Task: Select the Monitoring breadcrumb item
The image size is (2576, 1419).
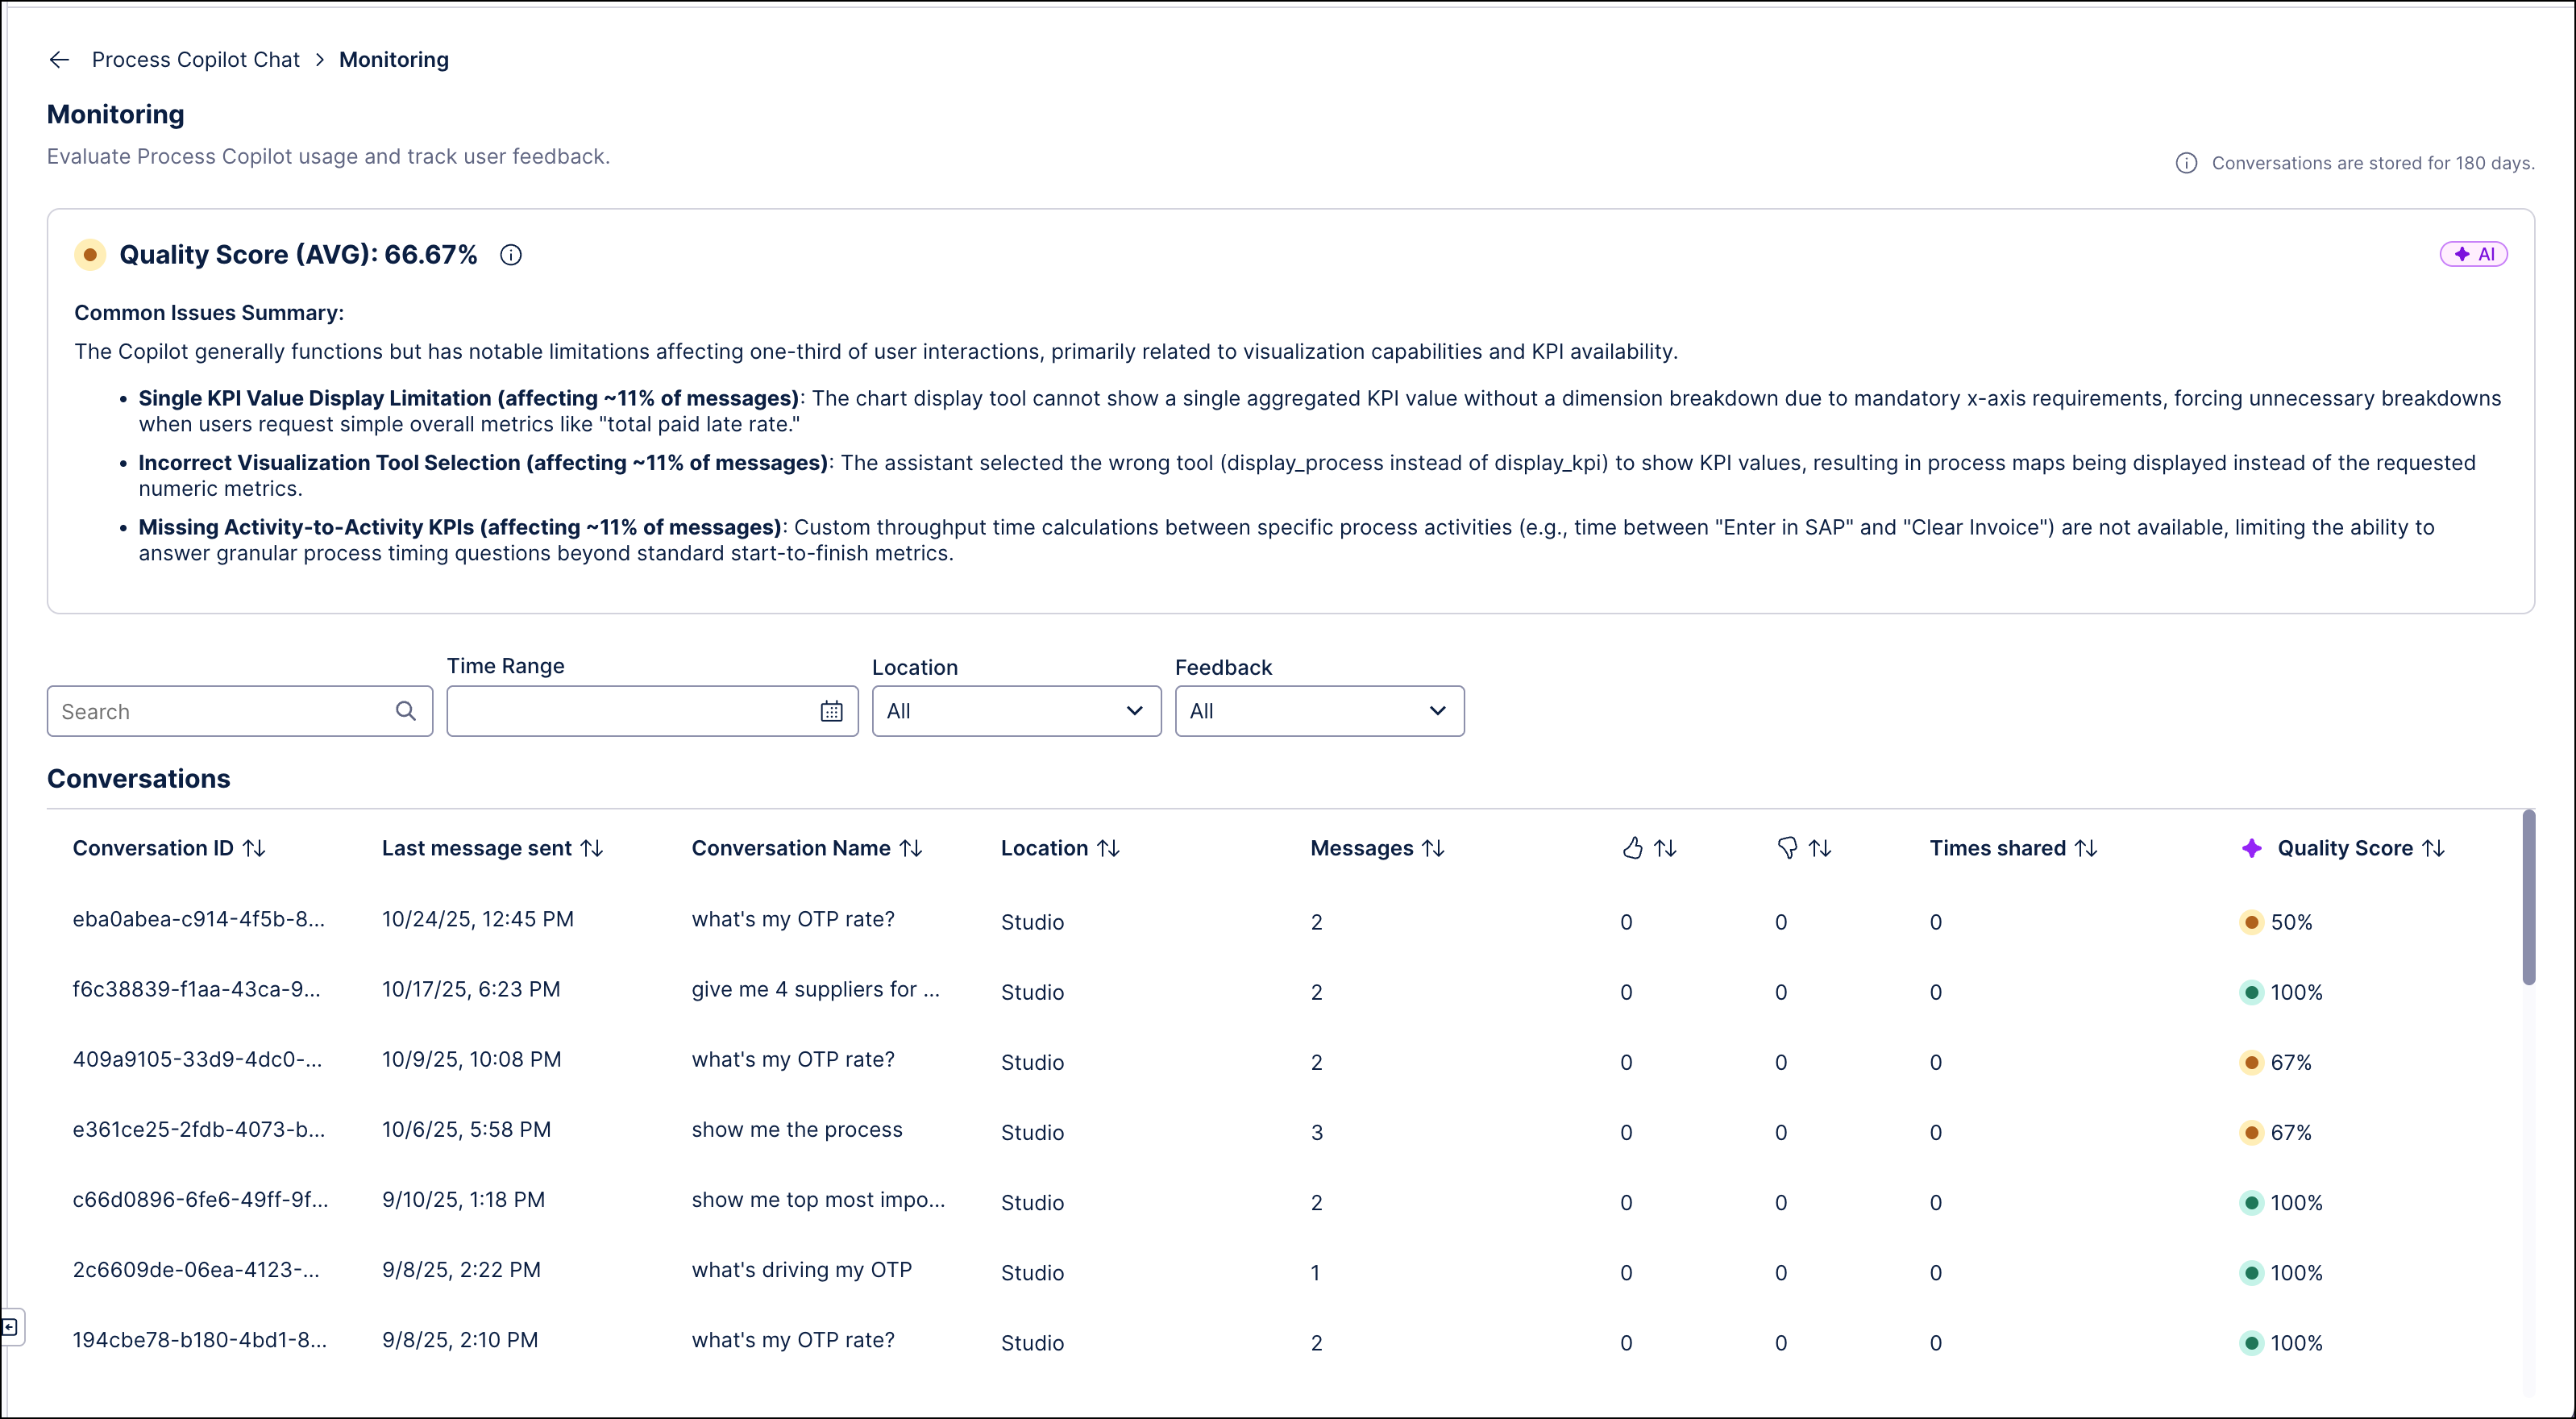Action: point(393,59)
